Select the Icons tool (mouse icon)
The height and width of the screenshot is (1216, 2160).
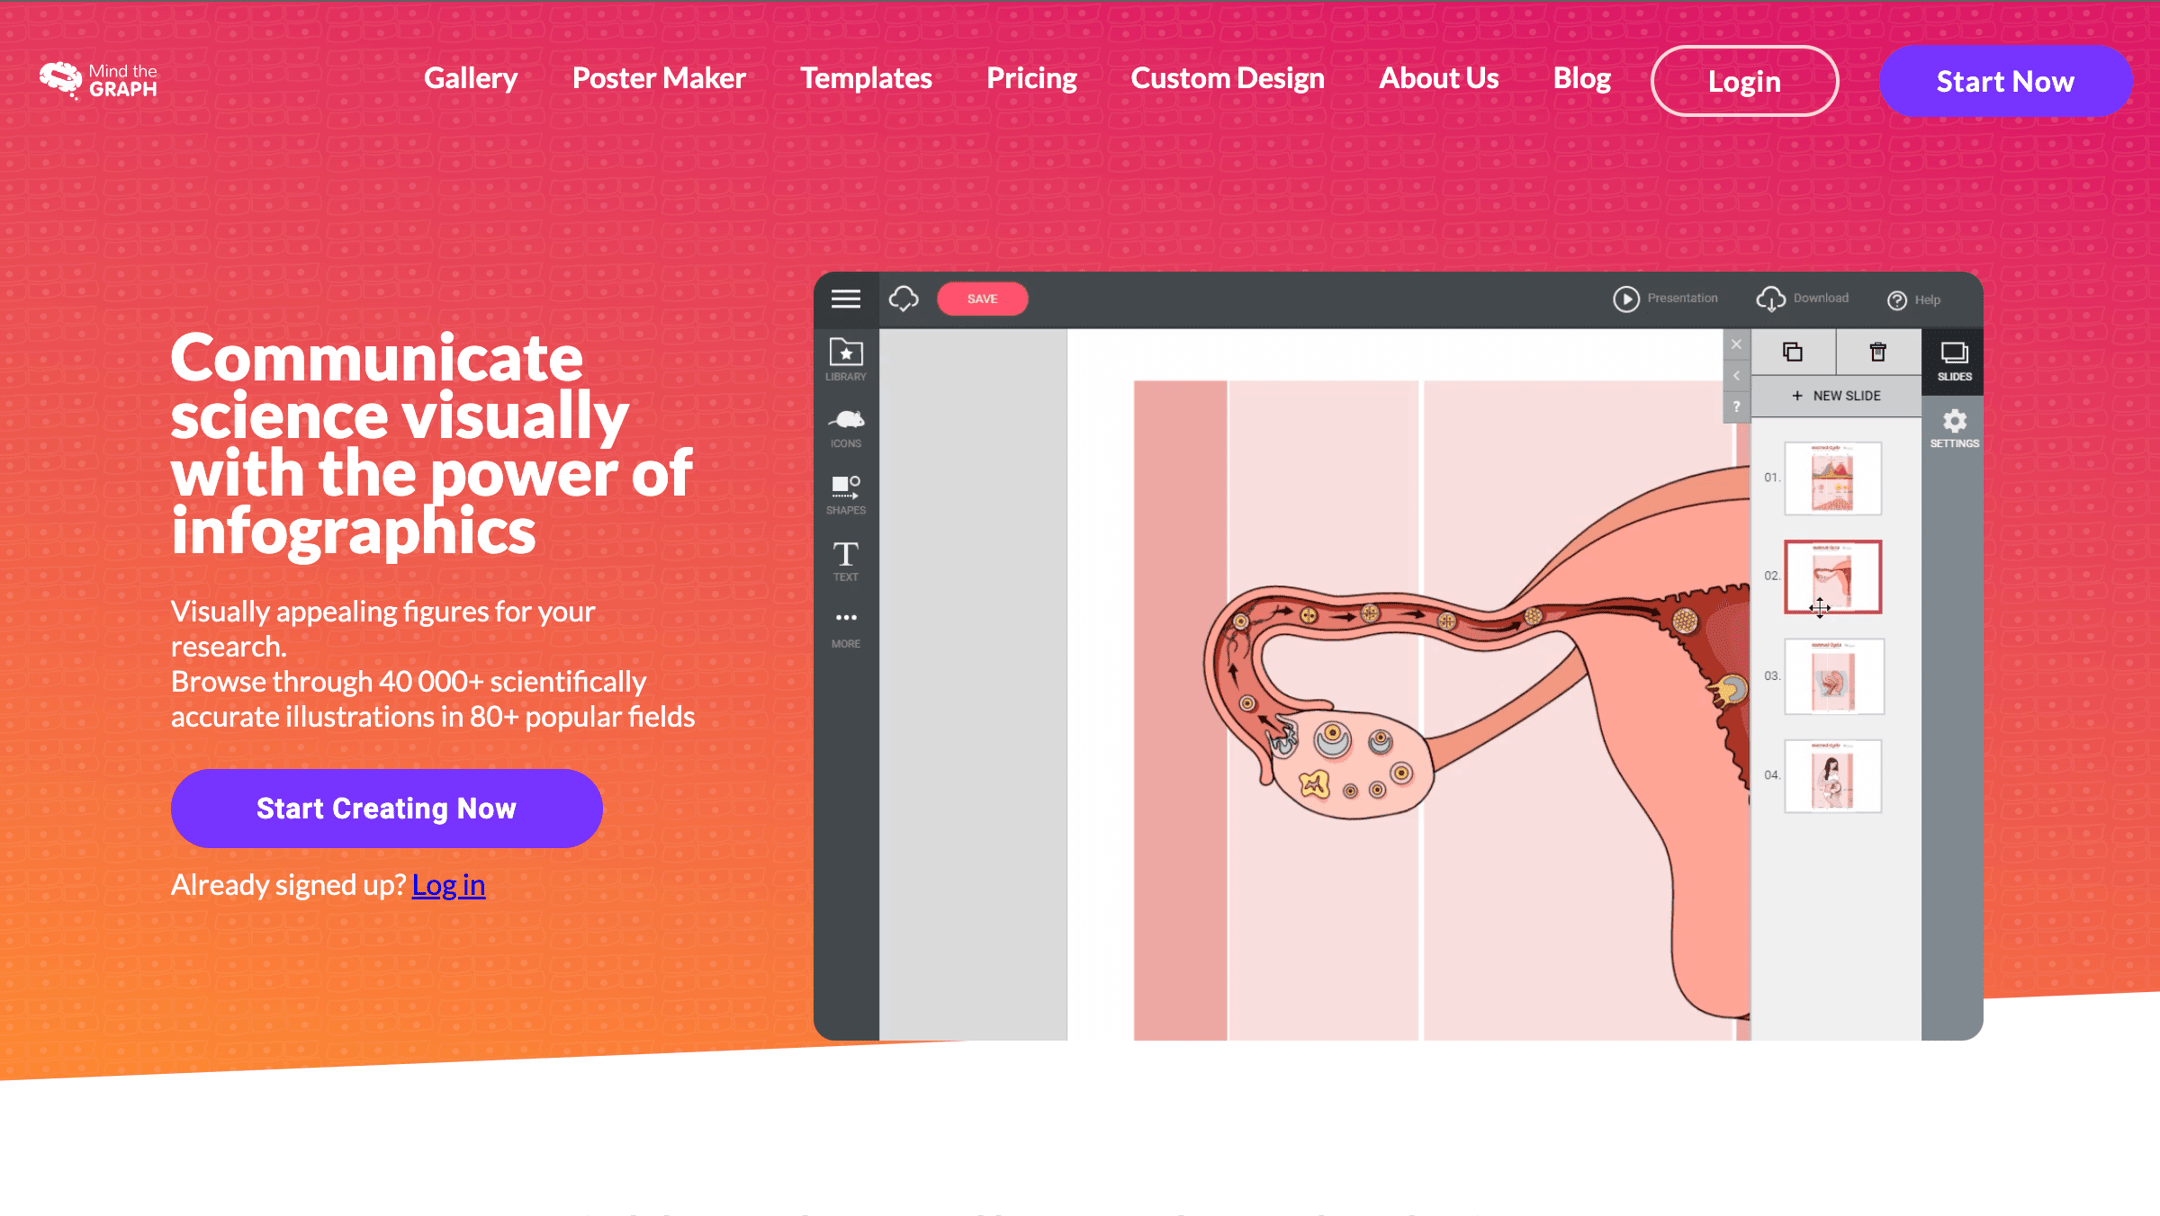pos(845,423)
